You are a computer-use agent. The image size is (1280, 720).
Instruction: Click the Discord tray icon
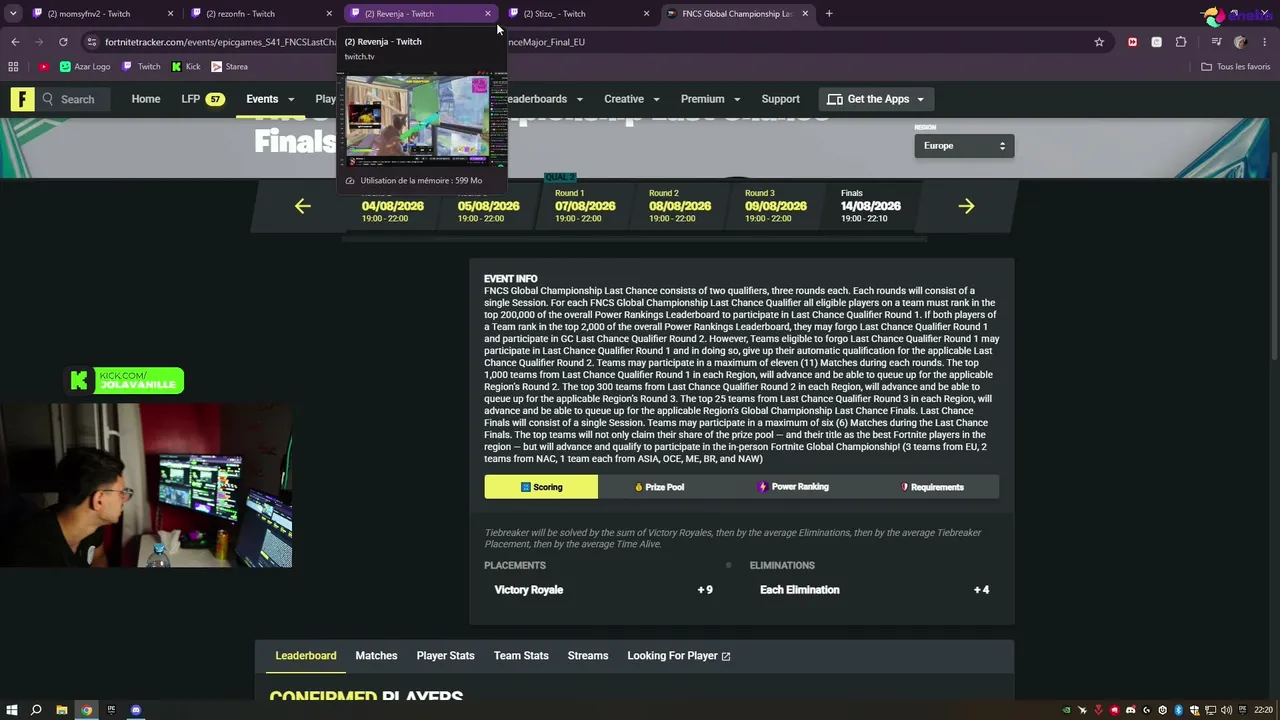[x=1130, y=710]
